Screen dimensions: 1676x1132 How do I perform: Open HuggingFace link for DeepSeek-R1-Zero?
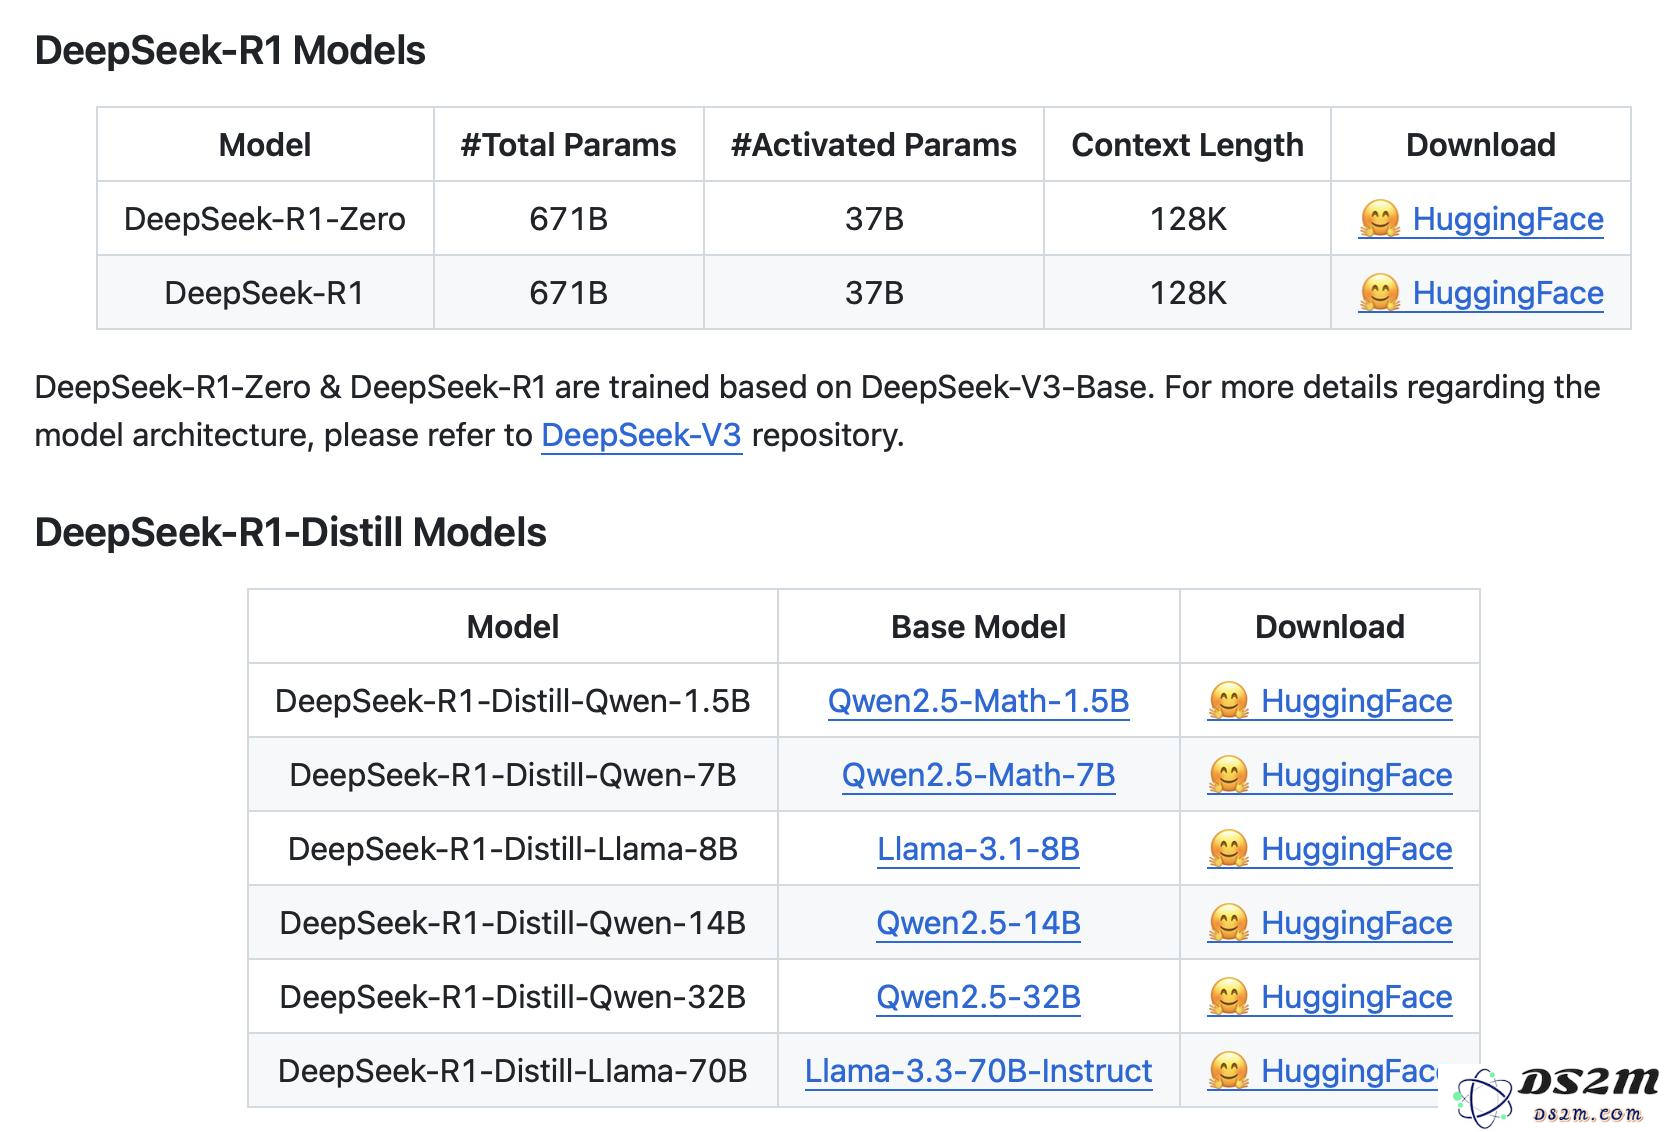(x=1481, y=219)
